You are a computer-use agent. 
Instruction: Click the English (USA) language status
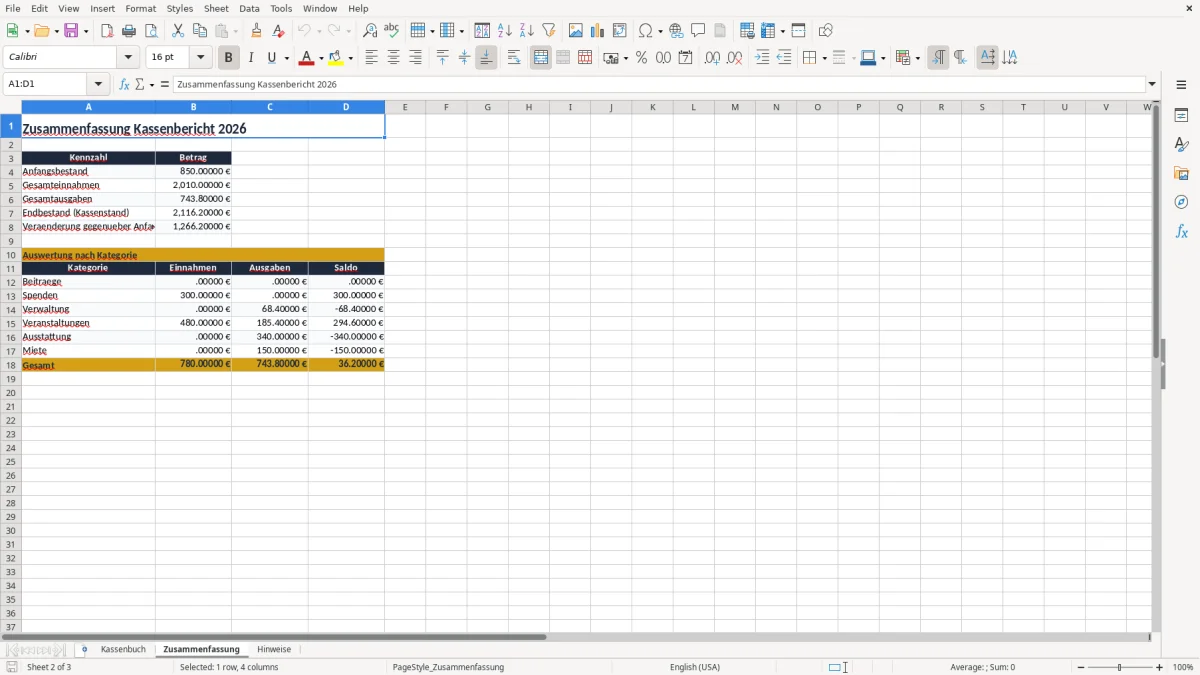(x=695, y=667)
